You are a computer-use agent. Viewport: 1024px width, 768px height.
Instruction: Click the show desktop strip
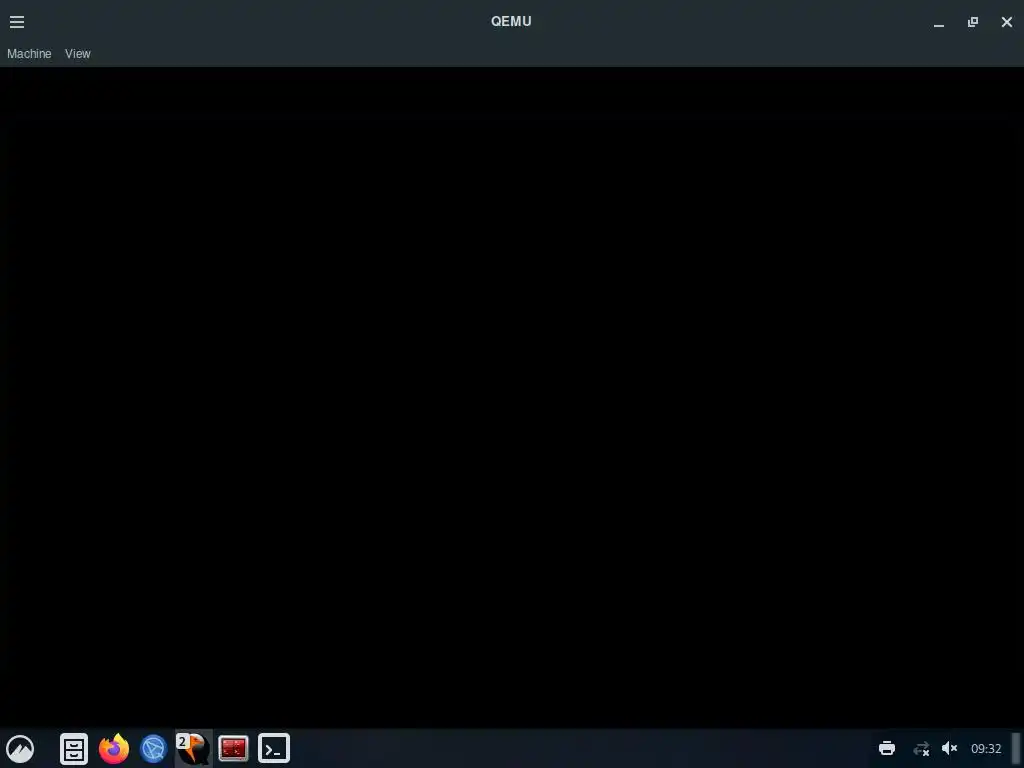click(1016, 748)
